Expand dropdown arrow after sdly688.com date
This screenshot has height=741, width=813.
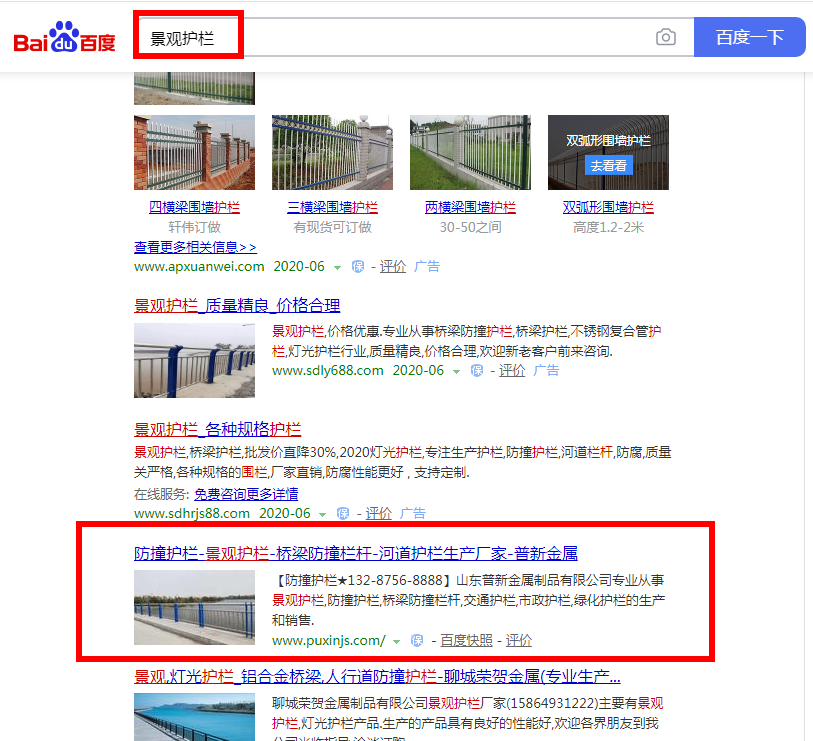[x=456, y=372]
